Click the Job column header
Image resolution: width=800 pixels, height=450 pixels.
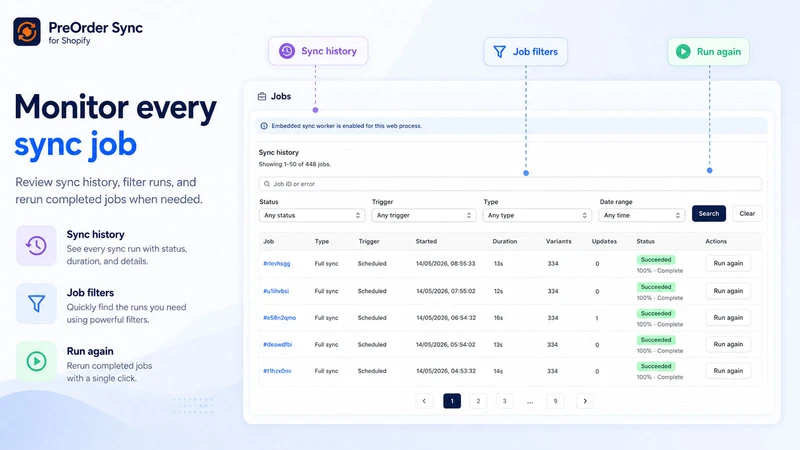pos(268,241)
